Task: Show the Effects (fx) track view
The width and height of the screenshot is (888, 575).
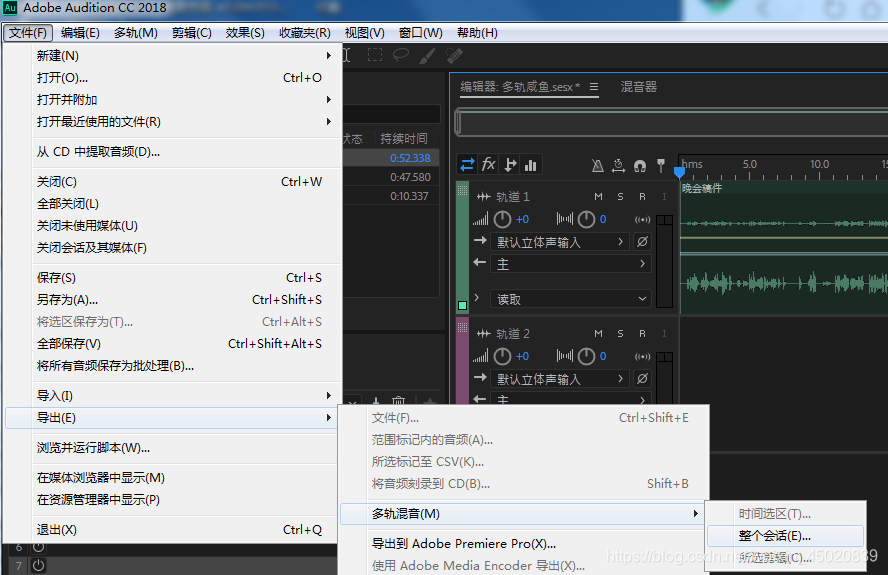Action: click(x=488, y=165)
